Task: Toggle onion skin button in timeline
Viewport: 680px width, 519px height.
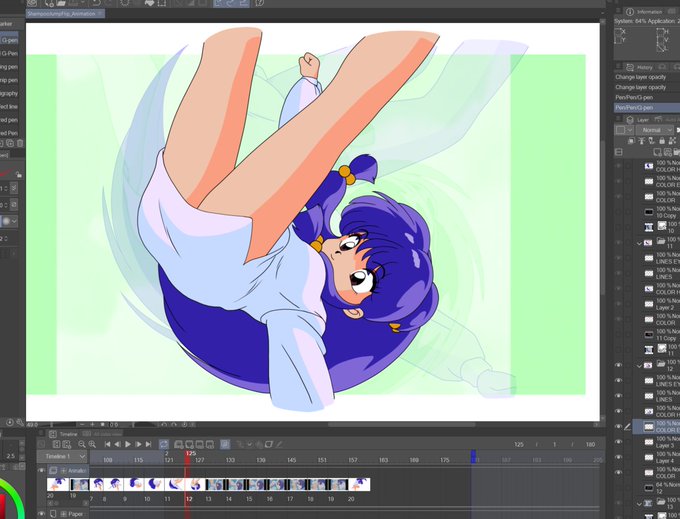Action: tap(225, 444)
